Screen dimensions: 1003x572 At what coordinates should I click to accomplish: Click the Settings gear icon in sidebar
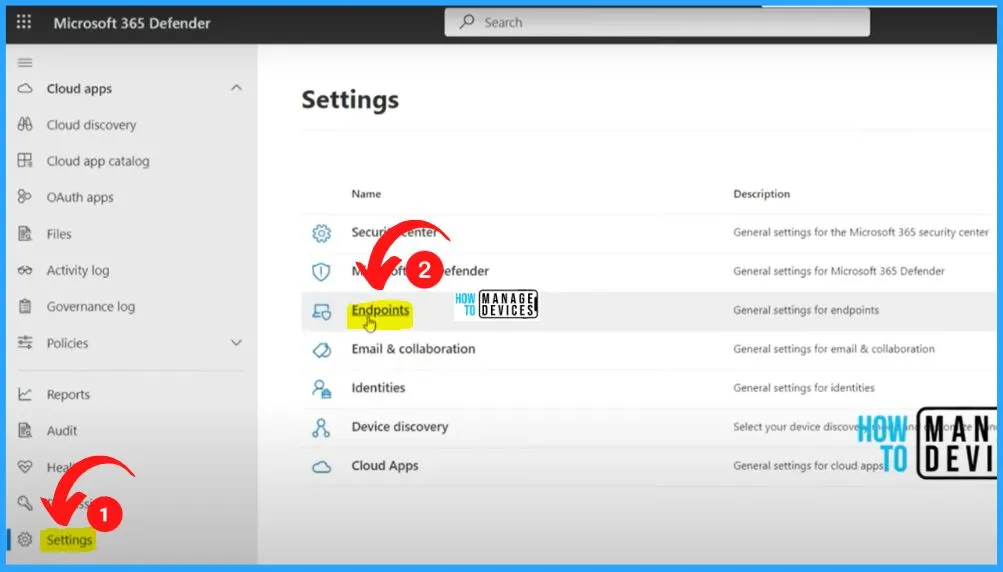[25, 539]
